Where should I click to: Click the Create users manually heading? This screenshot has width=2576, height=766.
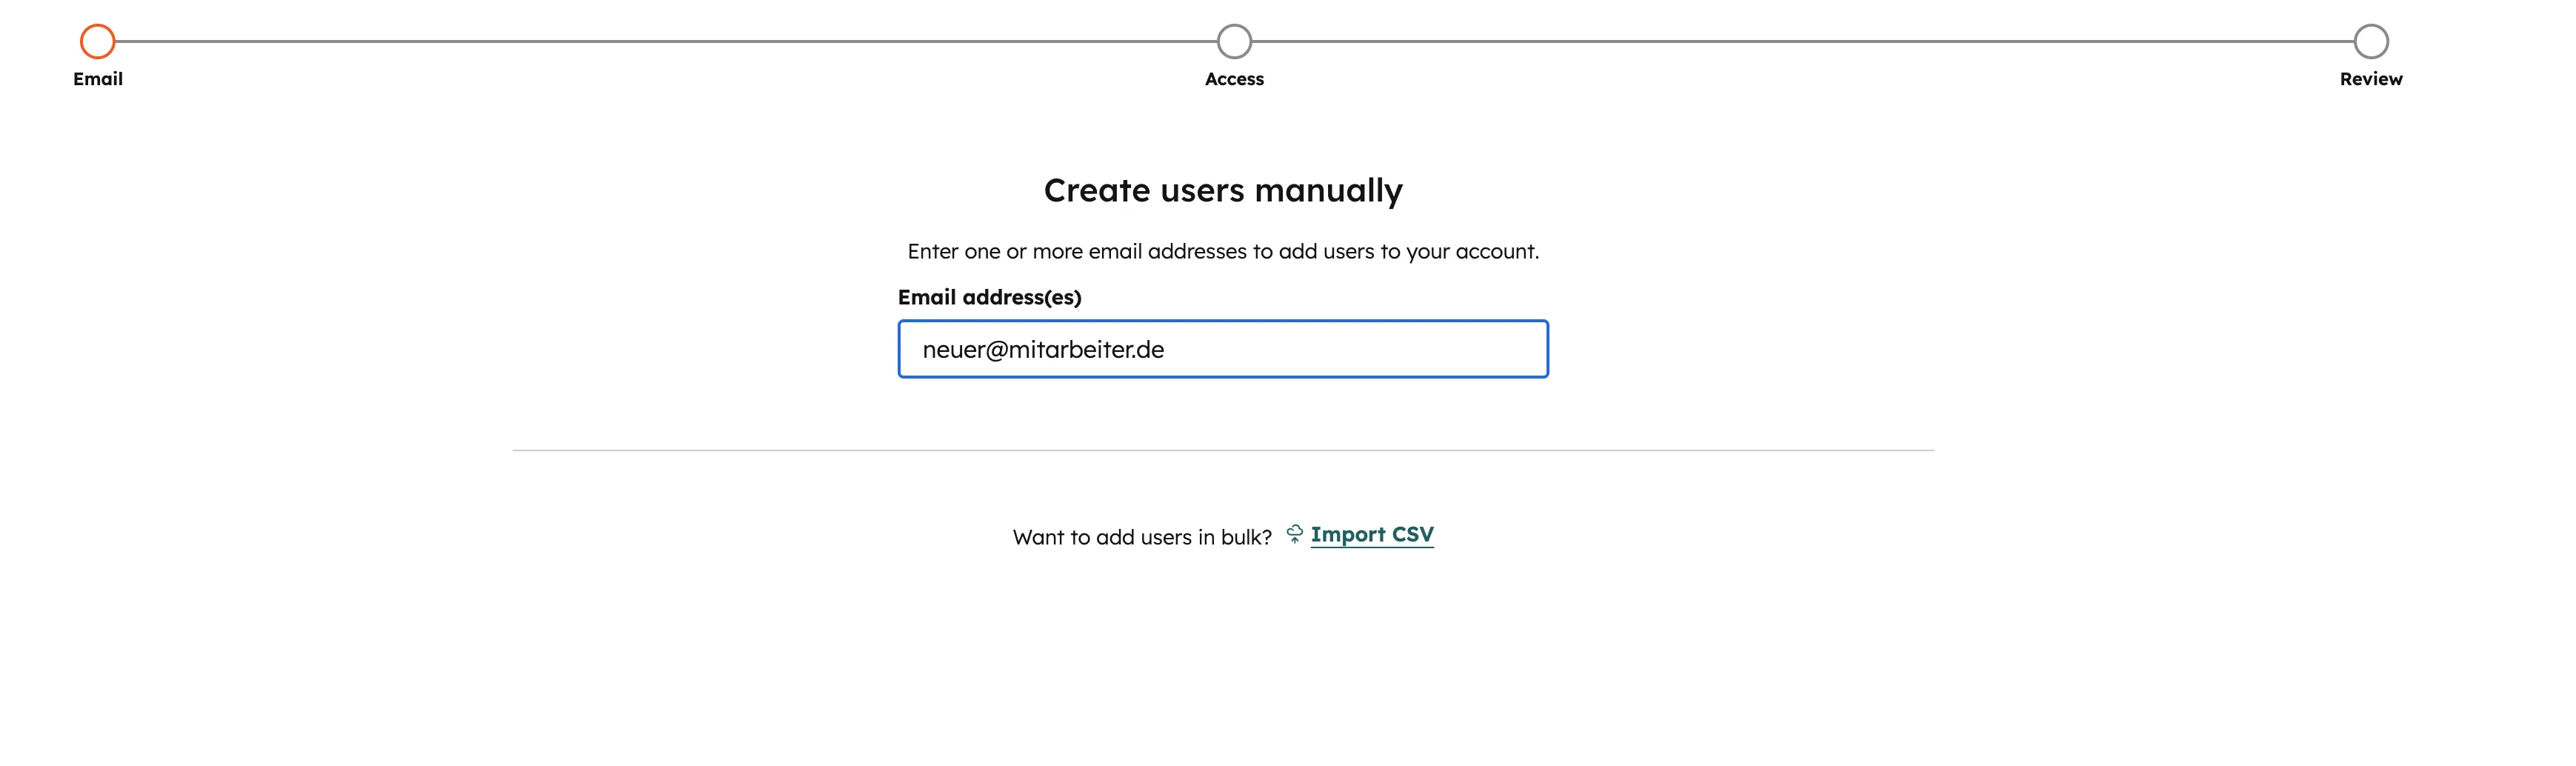pyautogui.click(x=1224, y=189)
